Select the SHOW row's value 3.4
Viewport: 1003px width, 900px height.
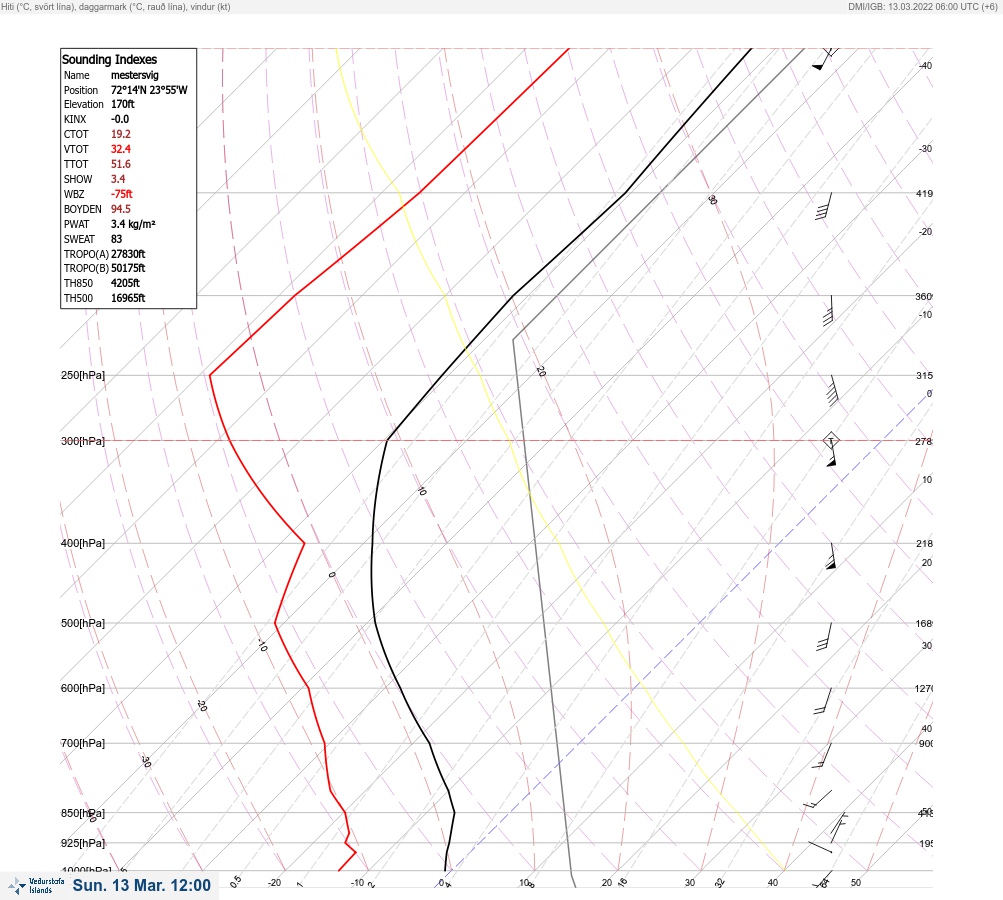click(x=118, y=179)
